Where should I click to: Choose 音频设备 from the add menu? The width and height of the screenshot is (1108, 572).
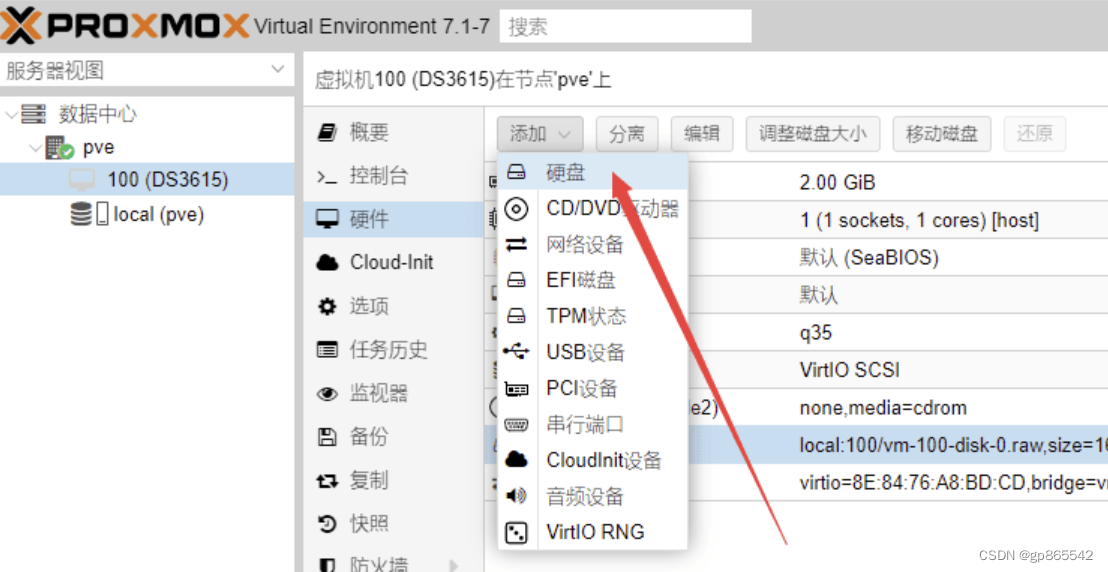point(593,496)
